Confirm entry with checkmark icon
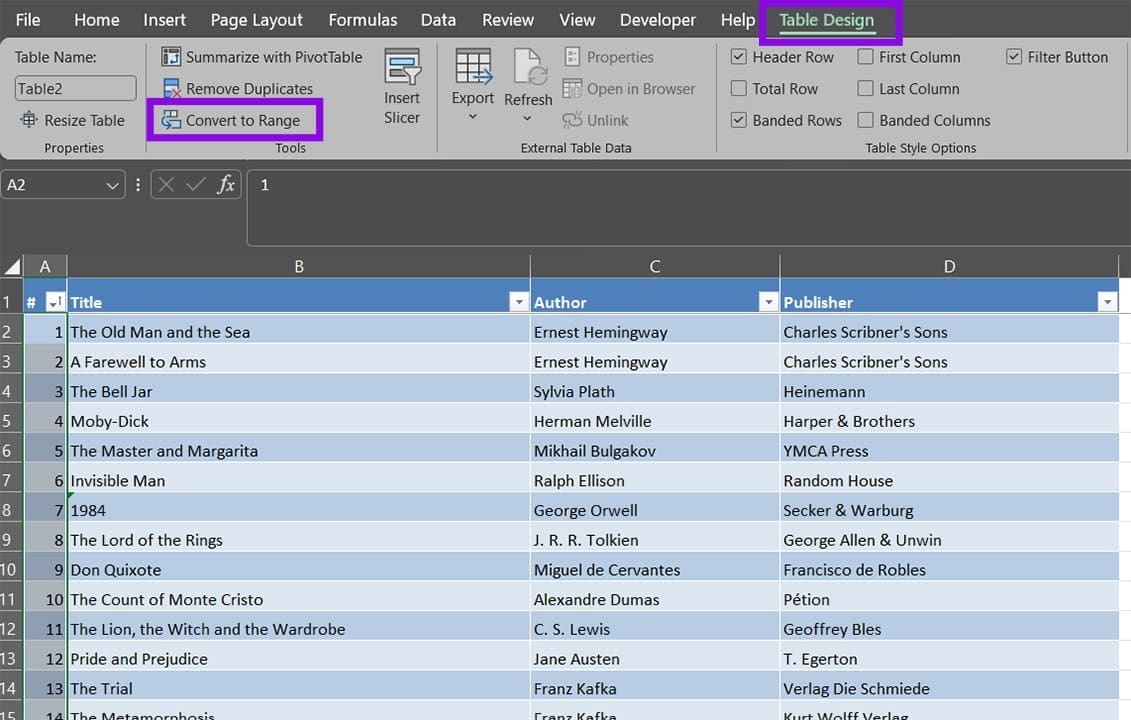 tap(195, 185)
